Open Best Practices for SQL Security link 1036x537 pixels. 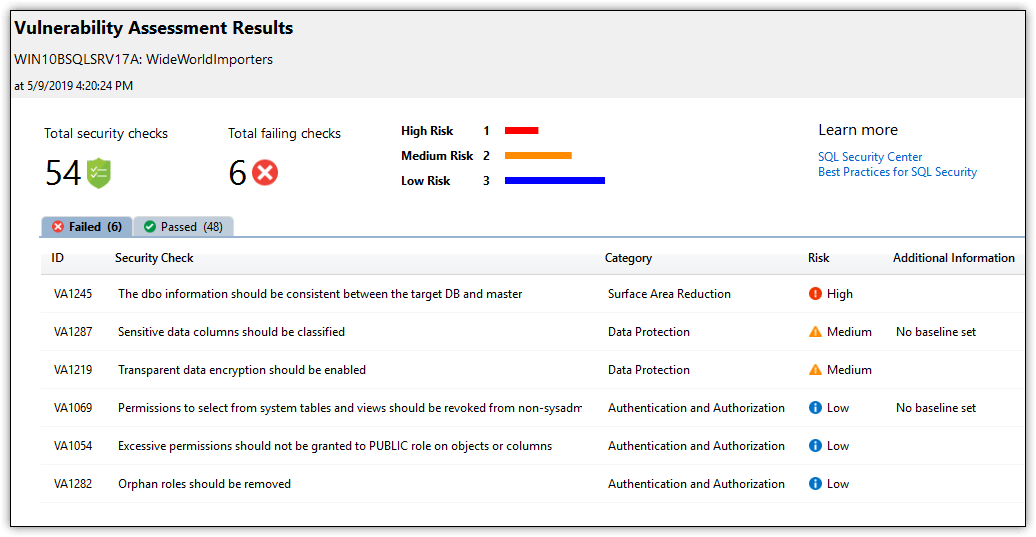(897, 172)
